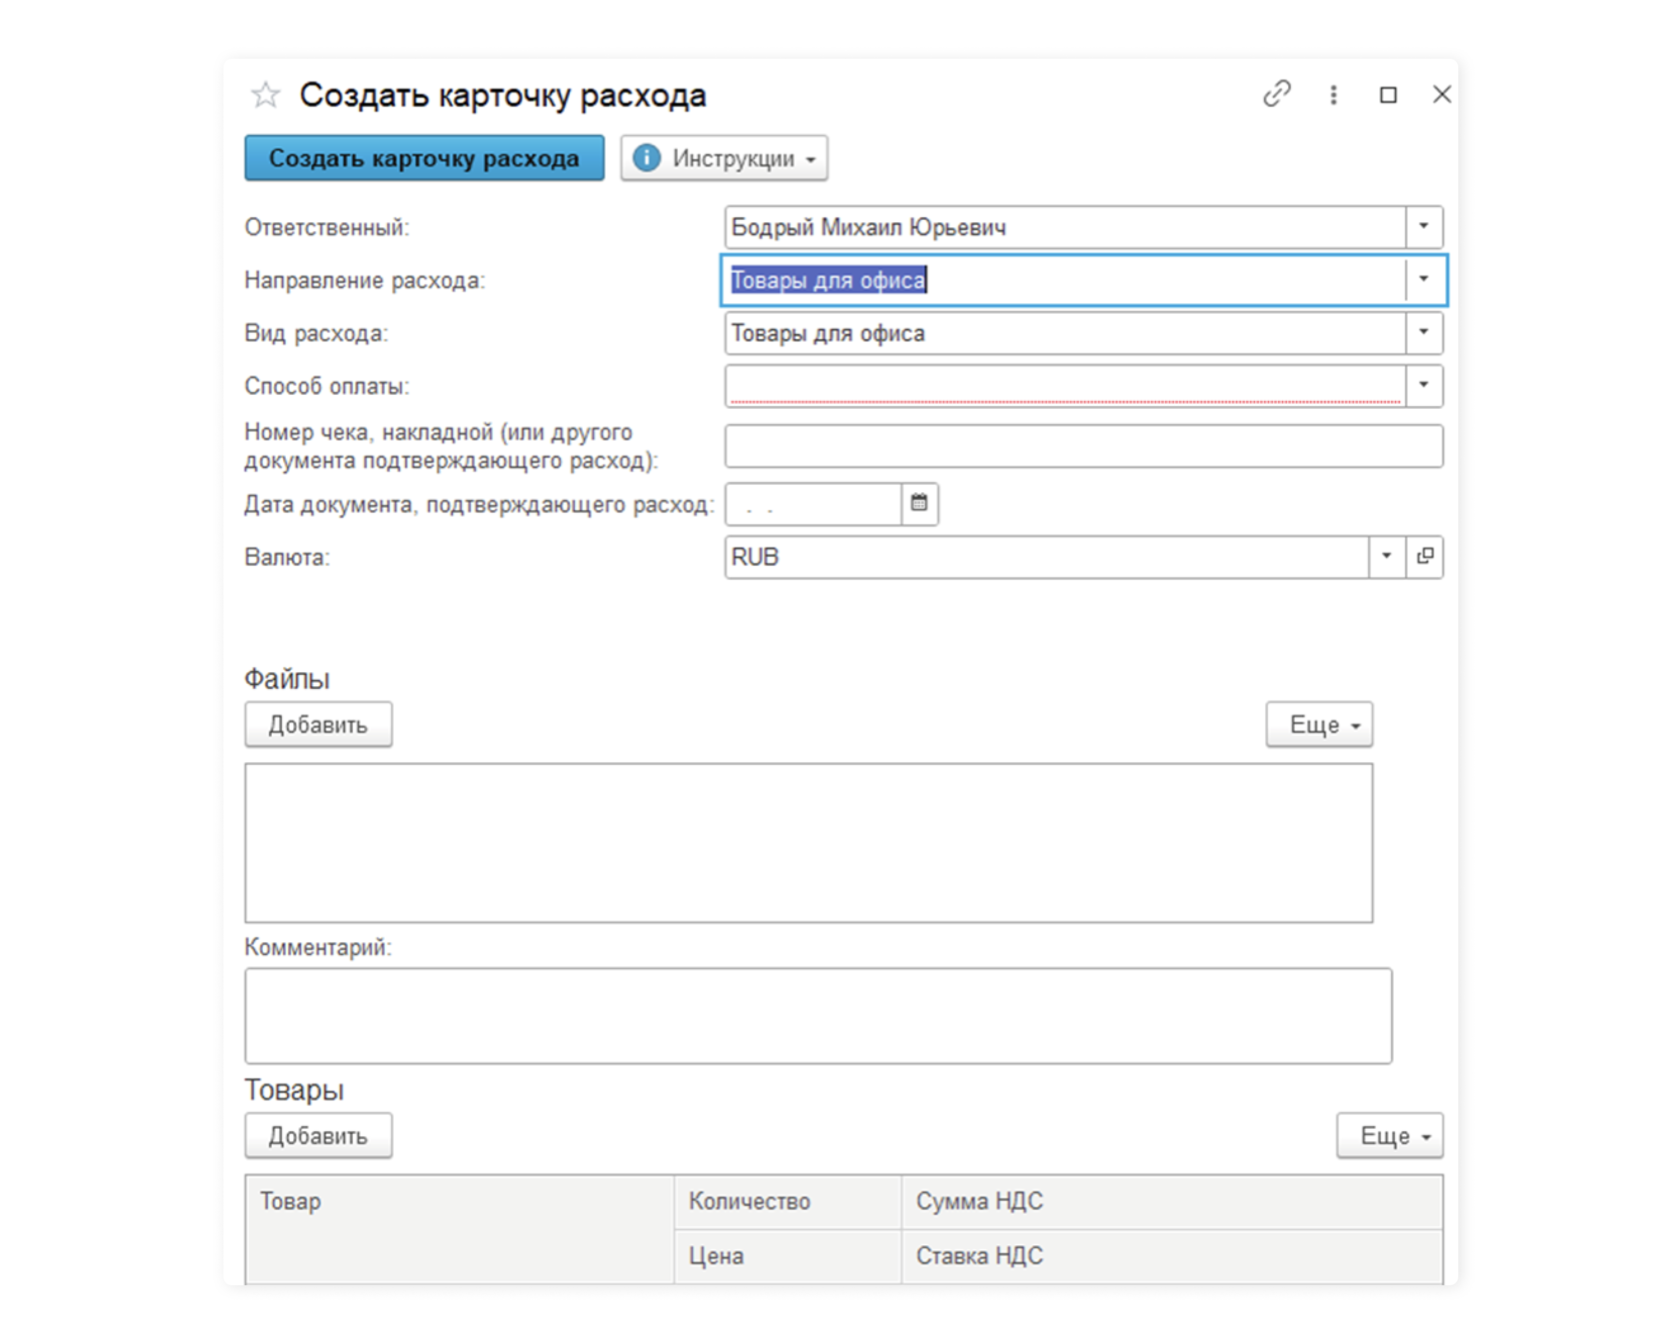Focus the Ответственный field with Бодрый Михаил Юрьевич
1680x1344 pixels.
pos(1065,227)
